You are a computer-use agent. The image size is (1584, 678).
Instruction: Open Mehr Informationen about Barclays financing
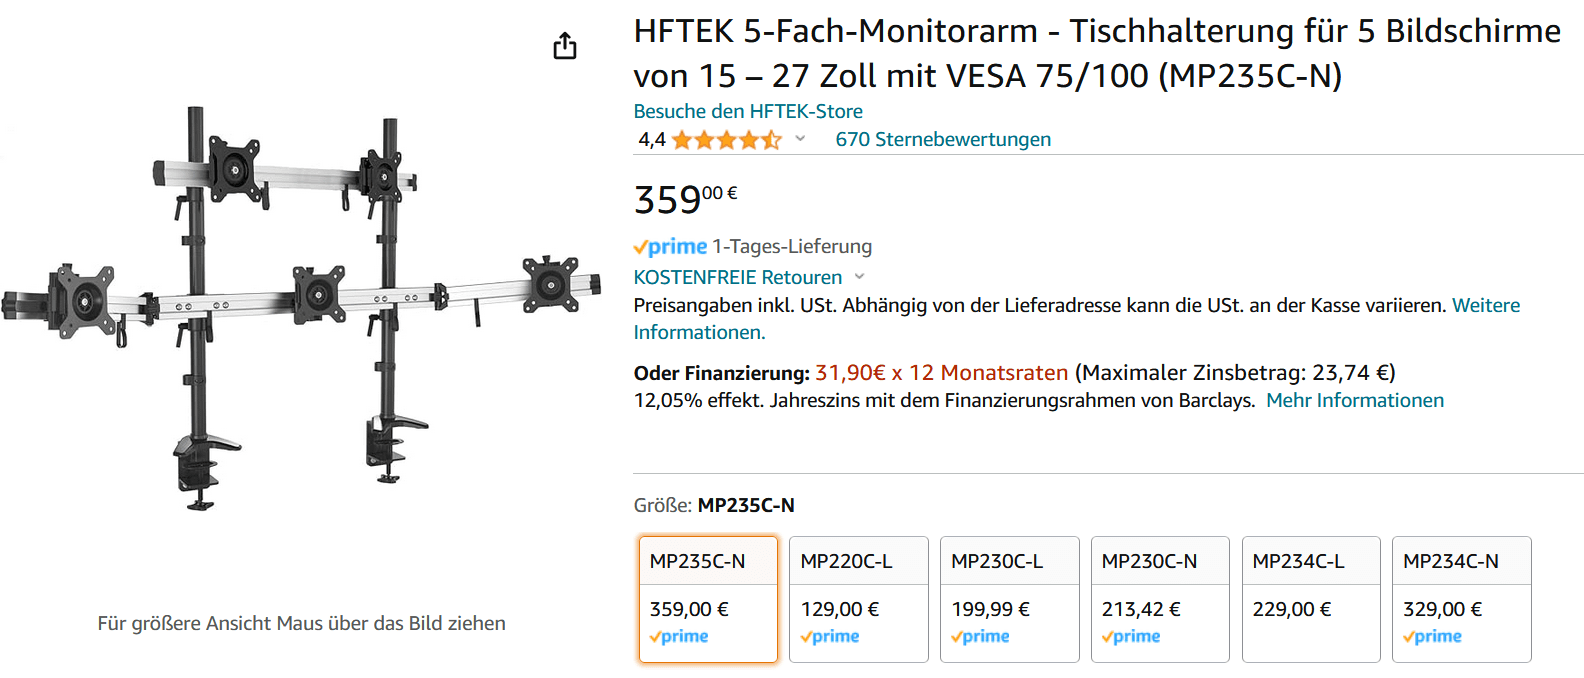(x=1354, y=400)
